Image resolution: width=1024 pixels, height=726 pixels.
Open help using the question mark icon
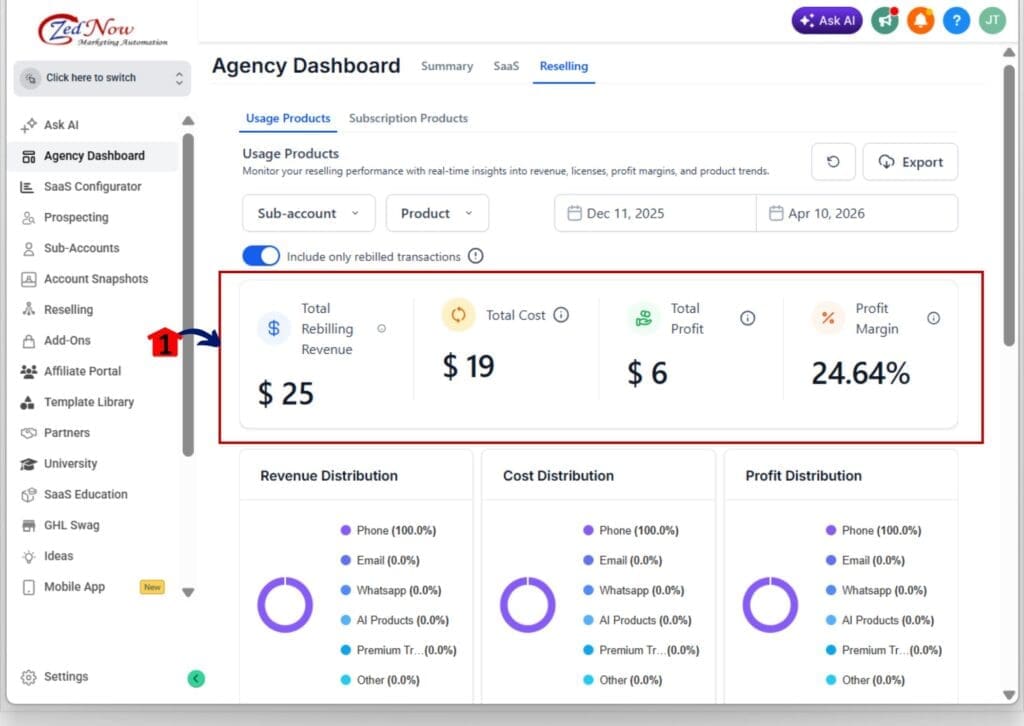click(956, 20)
